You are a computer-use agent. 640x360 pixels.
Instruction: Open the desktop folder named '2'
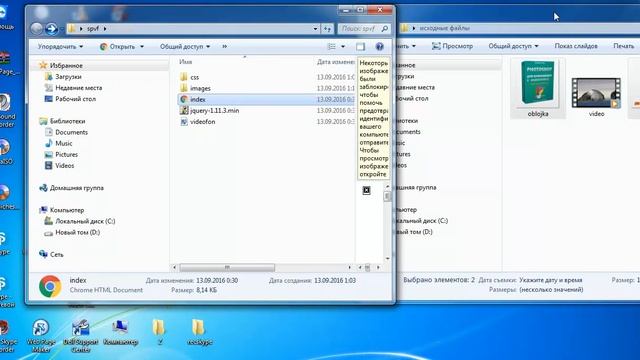pos(159,332)
